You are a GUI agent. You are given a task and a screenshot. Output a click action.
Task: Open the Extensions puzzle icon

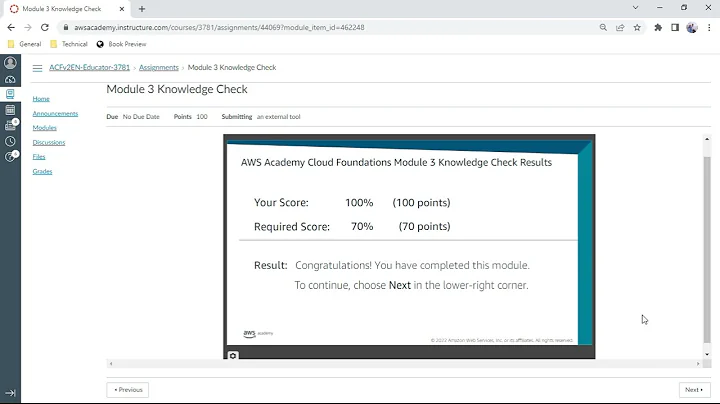[658, 28]
